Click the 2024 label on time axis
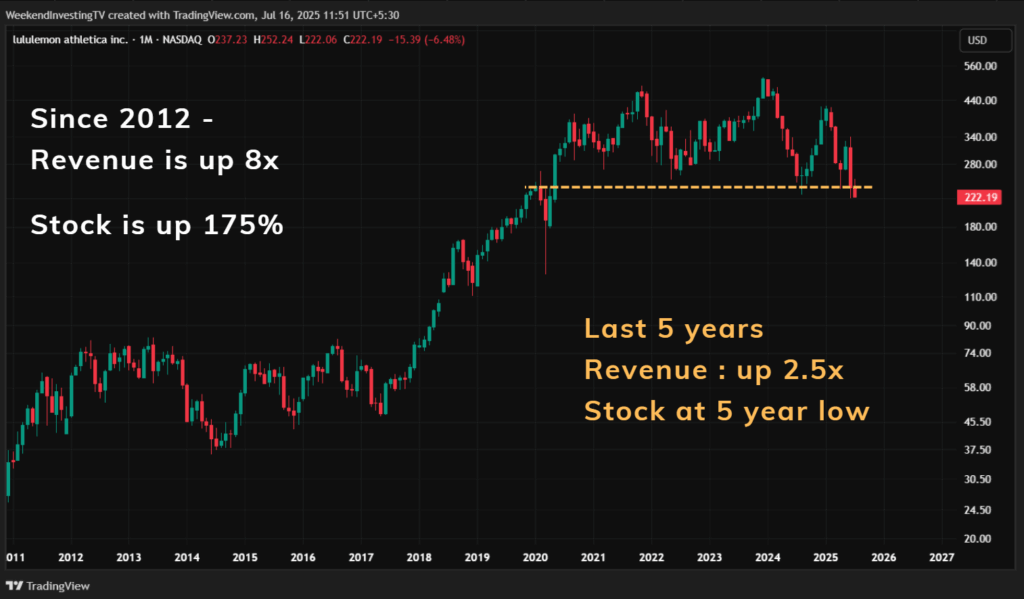Image resolution: width=1024 pixels, height=599 pixels. coord(768,557)
